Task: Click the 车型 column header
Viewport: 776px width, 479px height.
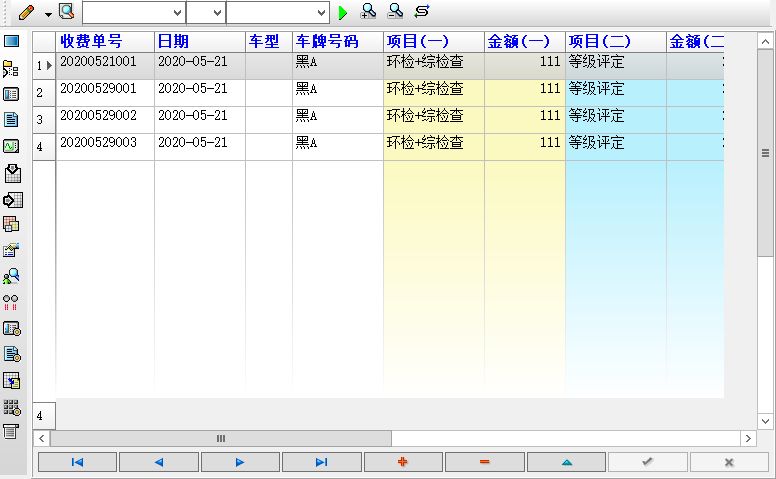Action: [269, 42]
